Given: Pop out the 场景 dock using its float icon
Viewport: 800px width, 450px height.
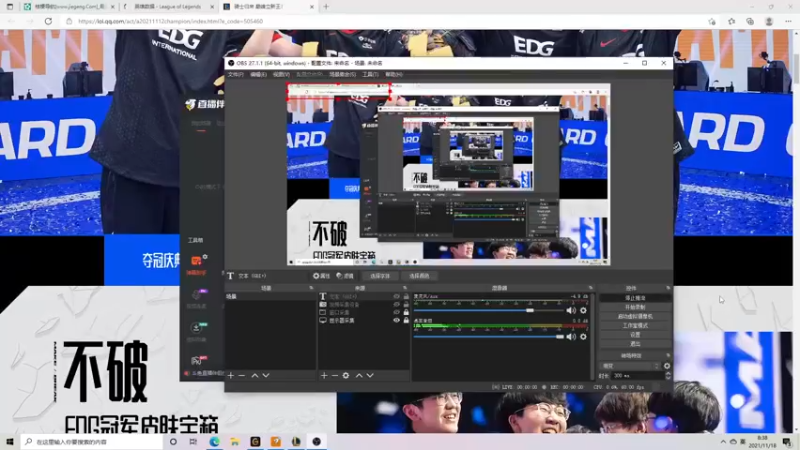Looking at the screenshot, I should pyautogui.click(x=311, y=288).
